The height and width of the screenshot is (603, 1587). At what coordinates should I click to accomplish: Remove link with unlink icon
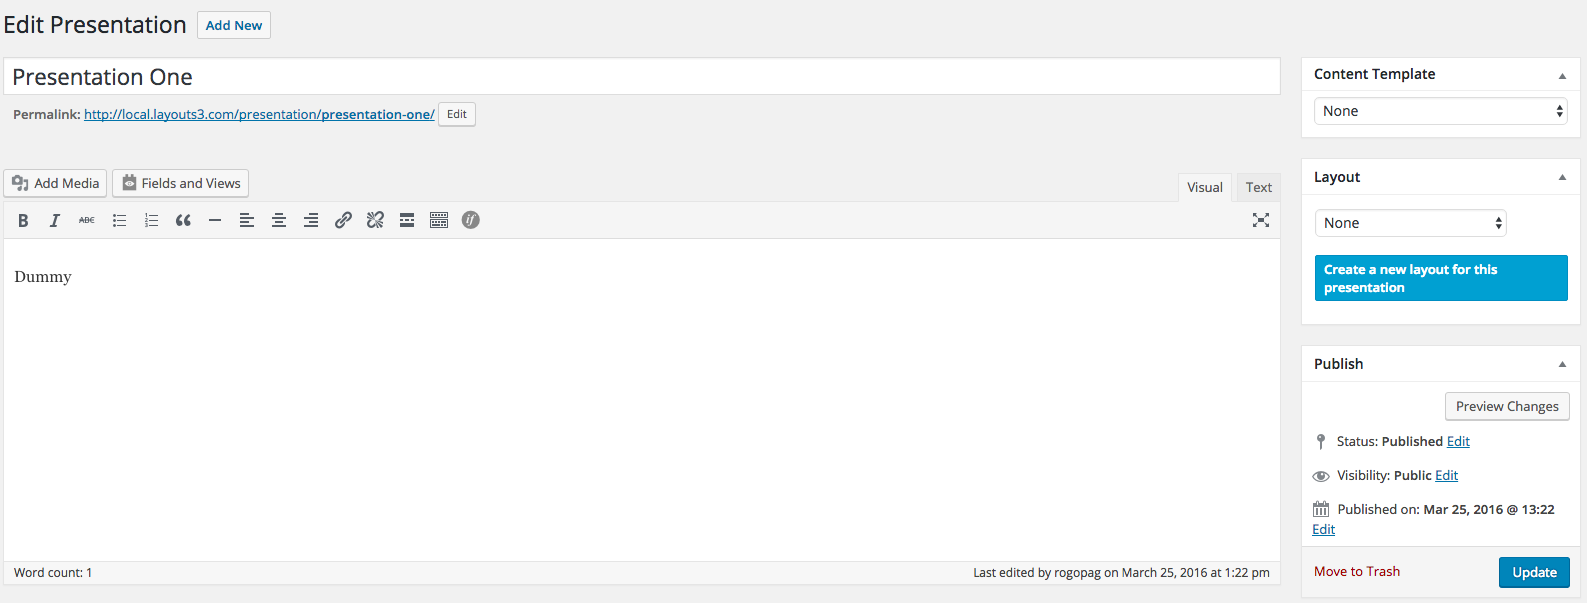pyautogui.click(x=375, y=220)
